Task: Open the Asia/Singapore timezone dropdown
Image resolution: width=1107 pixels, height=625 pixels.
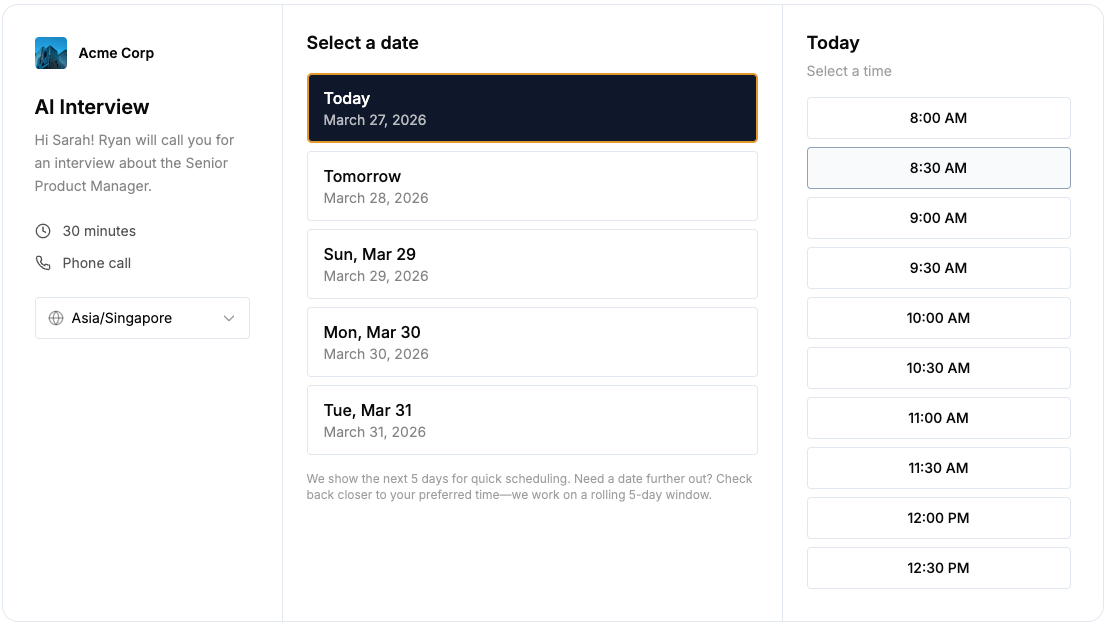Action: click(x=142, y=318)
